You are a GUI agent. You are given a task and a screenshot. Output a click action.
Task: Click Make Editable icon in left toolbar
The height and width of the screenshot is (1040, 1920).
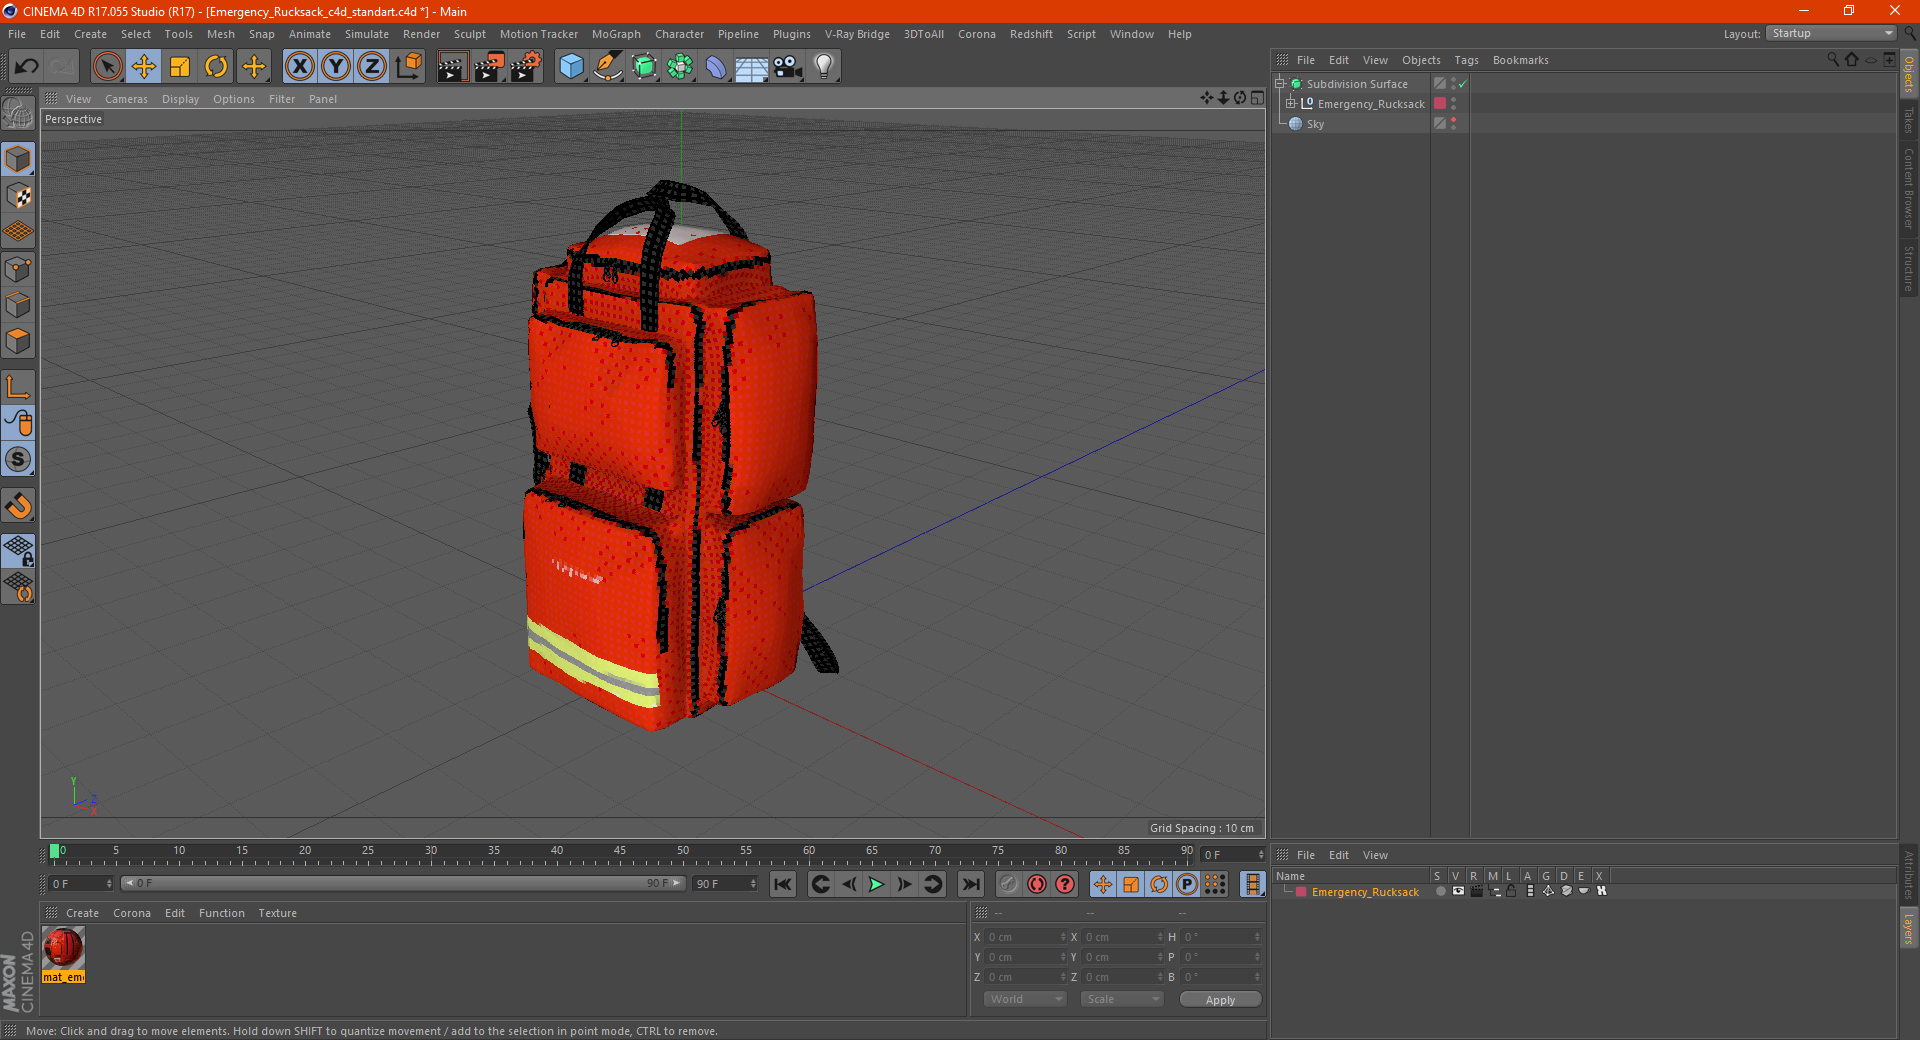click(x=18, y=113)
